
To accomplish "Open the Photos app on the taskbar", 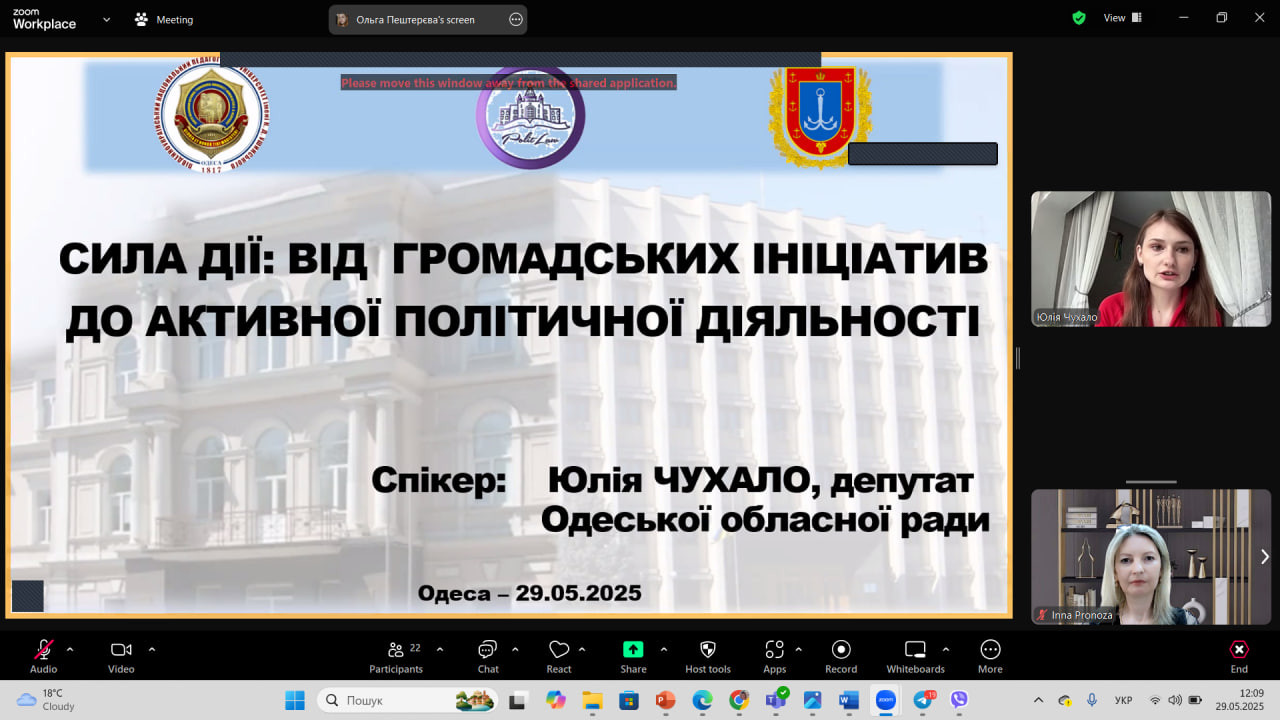I will pyautogui.click(x=812, y=700).
